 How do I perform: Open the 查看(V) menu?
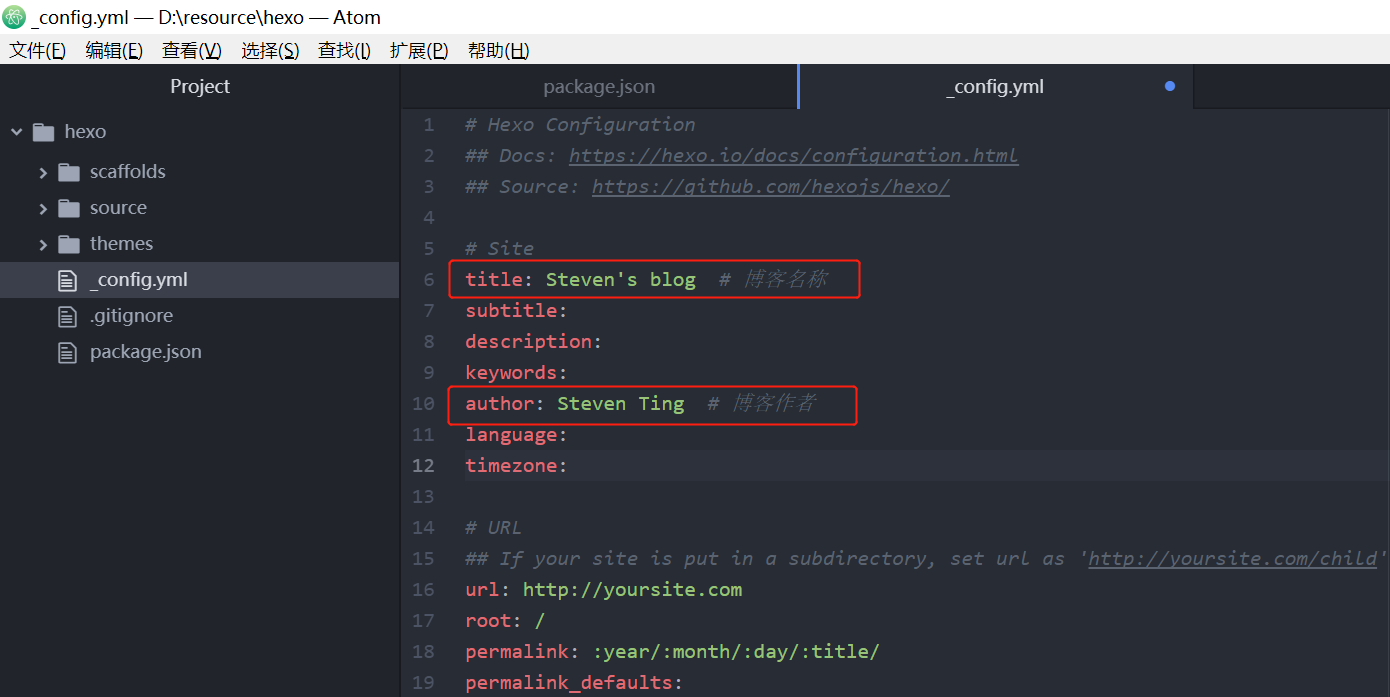click(192, 50)
